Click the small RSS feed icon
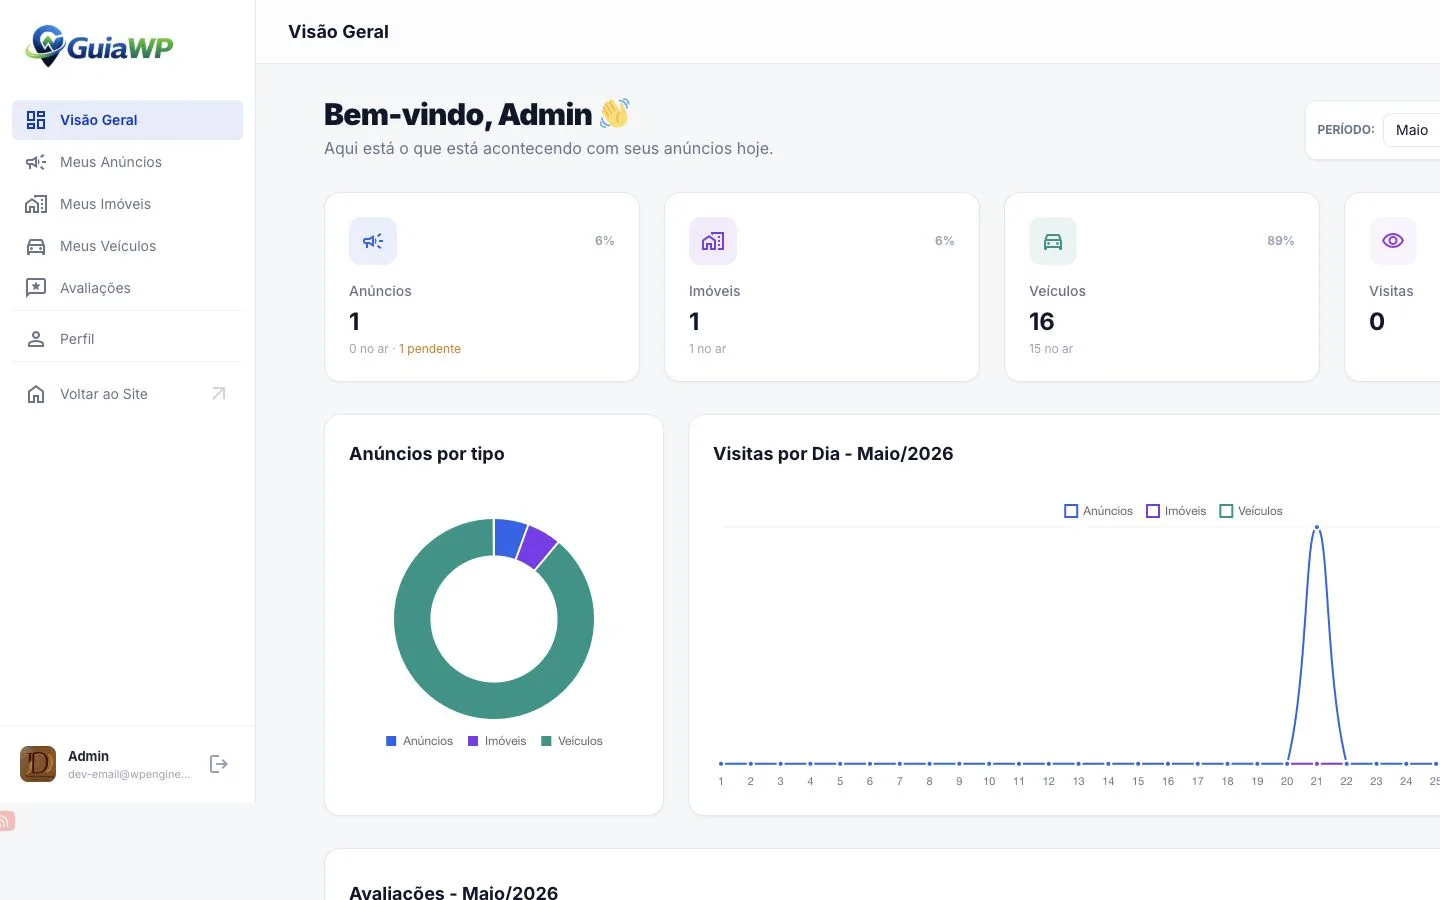This screenshot has height=900, width=1440. coord(6,821)
